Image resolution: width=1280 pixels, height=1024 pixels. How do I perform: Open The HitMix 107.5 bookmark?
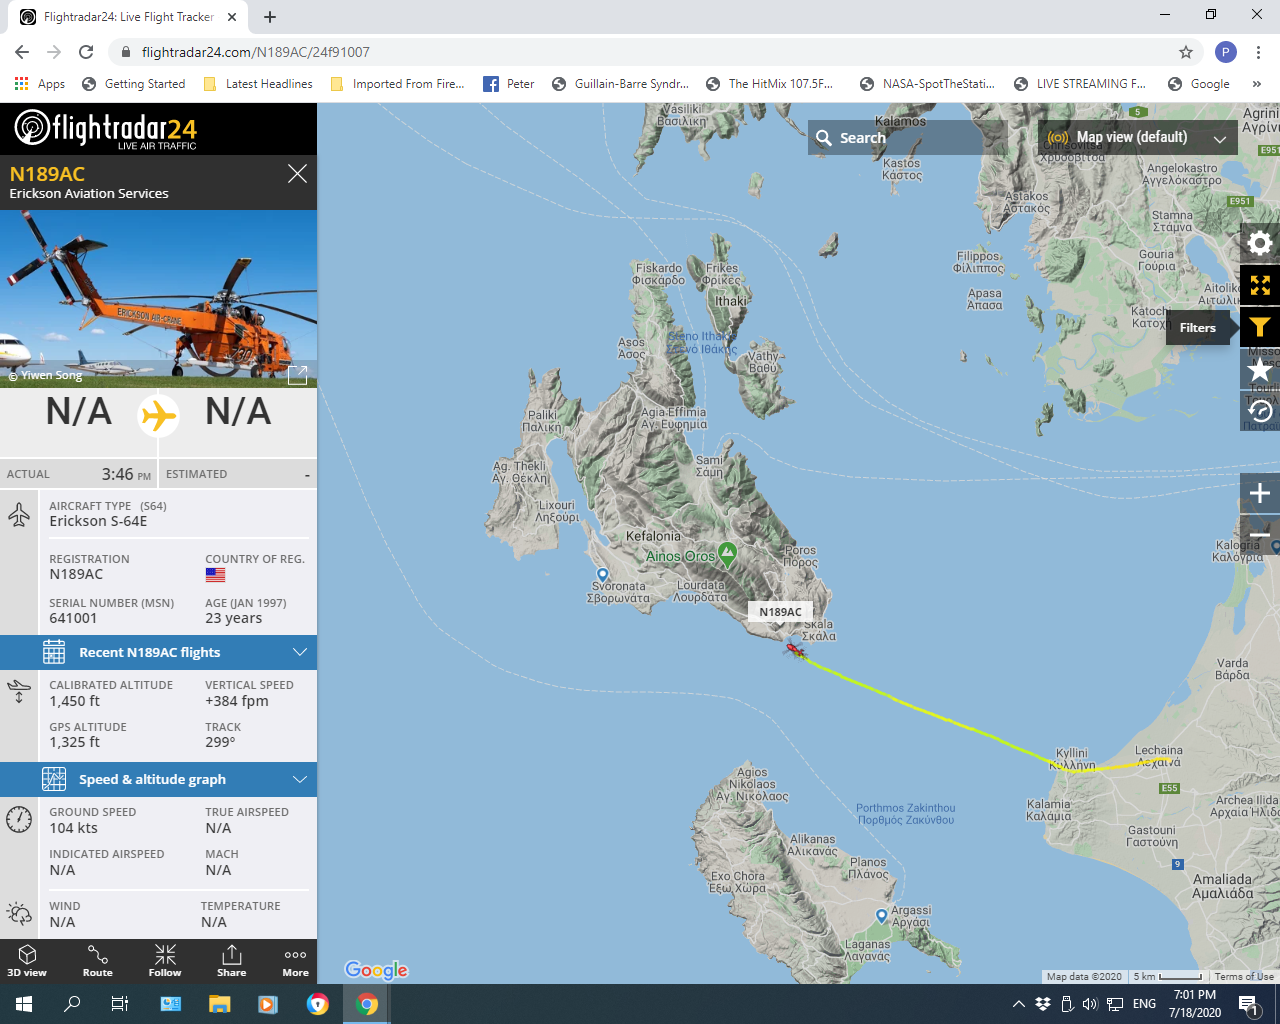tap(769, 84)
